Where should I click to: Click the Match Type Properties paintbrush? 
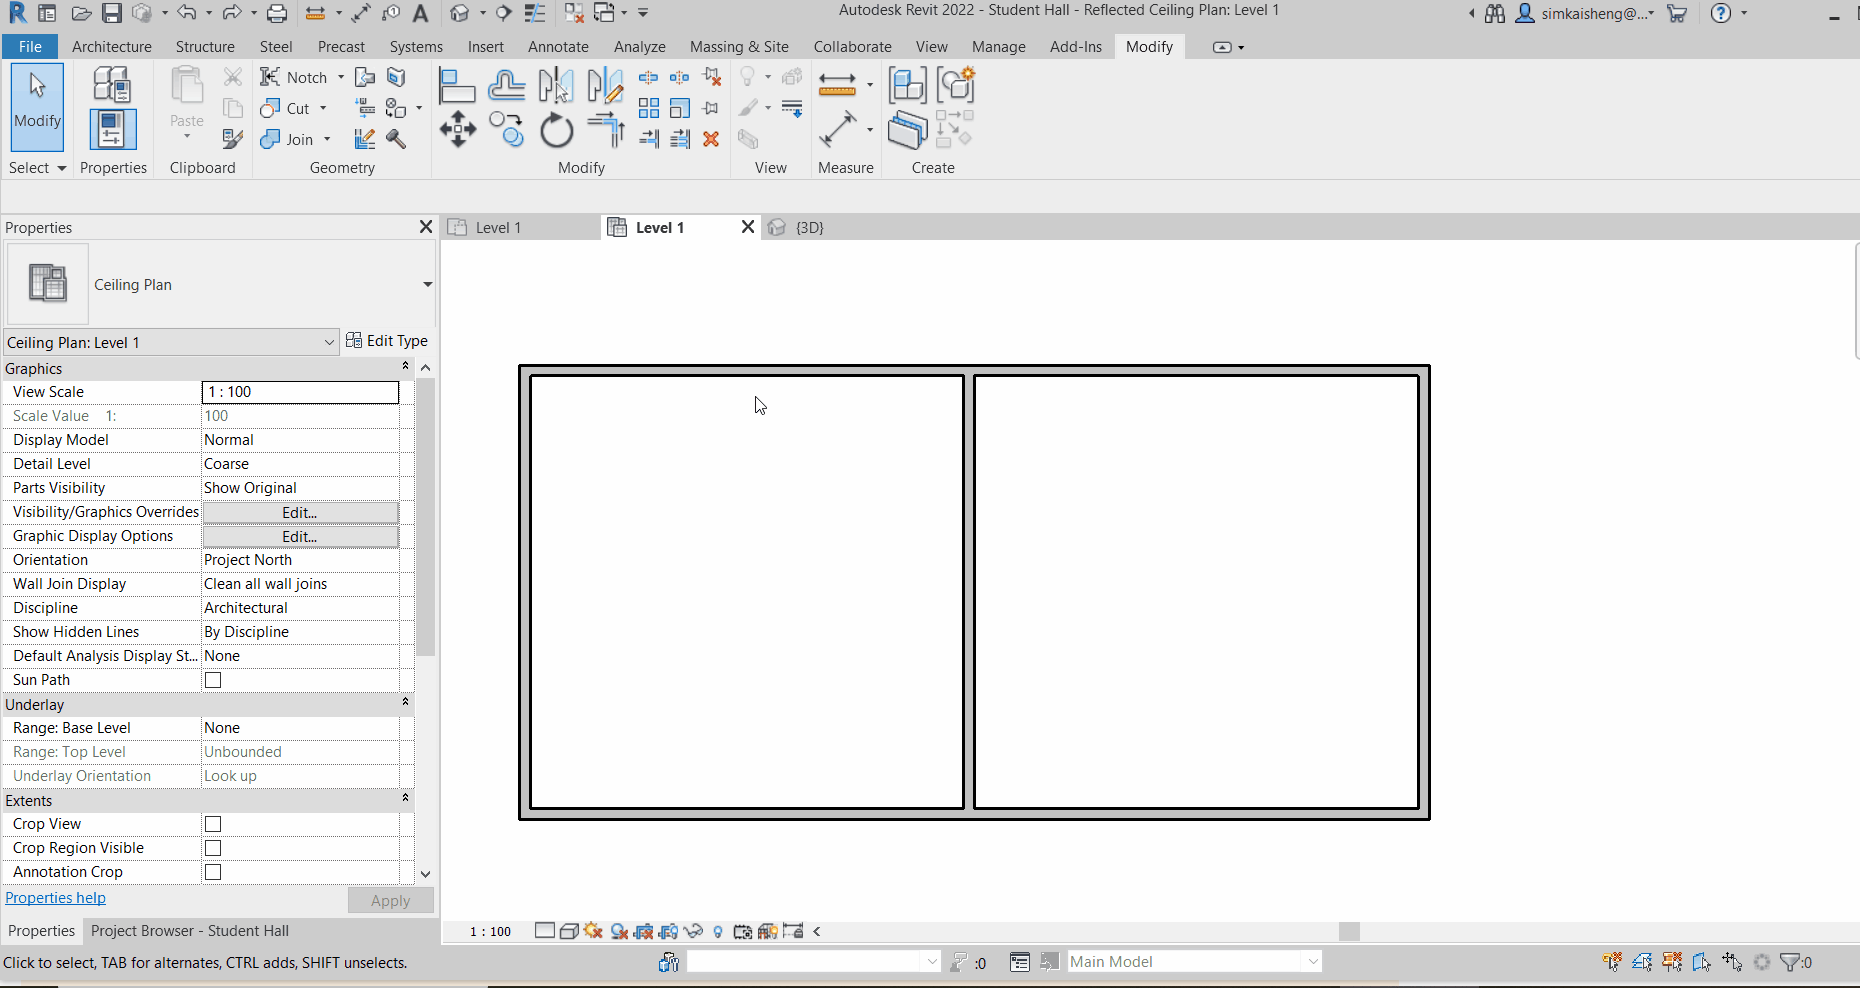click(233, 139)
